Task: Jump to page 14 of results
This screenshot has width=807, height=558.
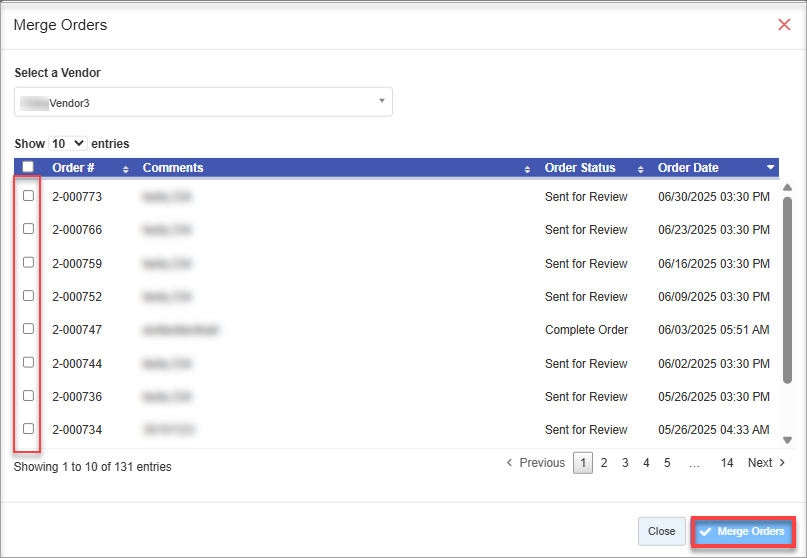Action: (x=727, y=463)
